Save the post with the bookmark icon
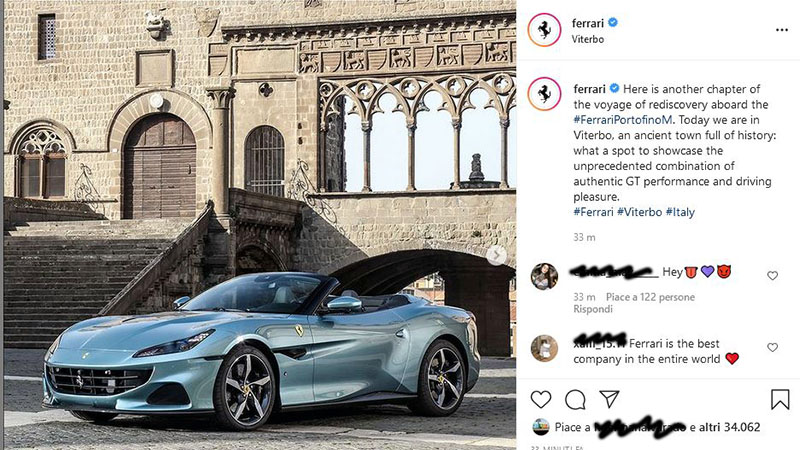This screenshot has height=450, width=800. coord(780,399)
